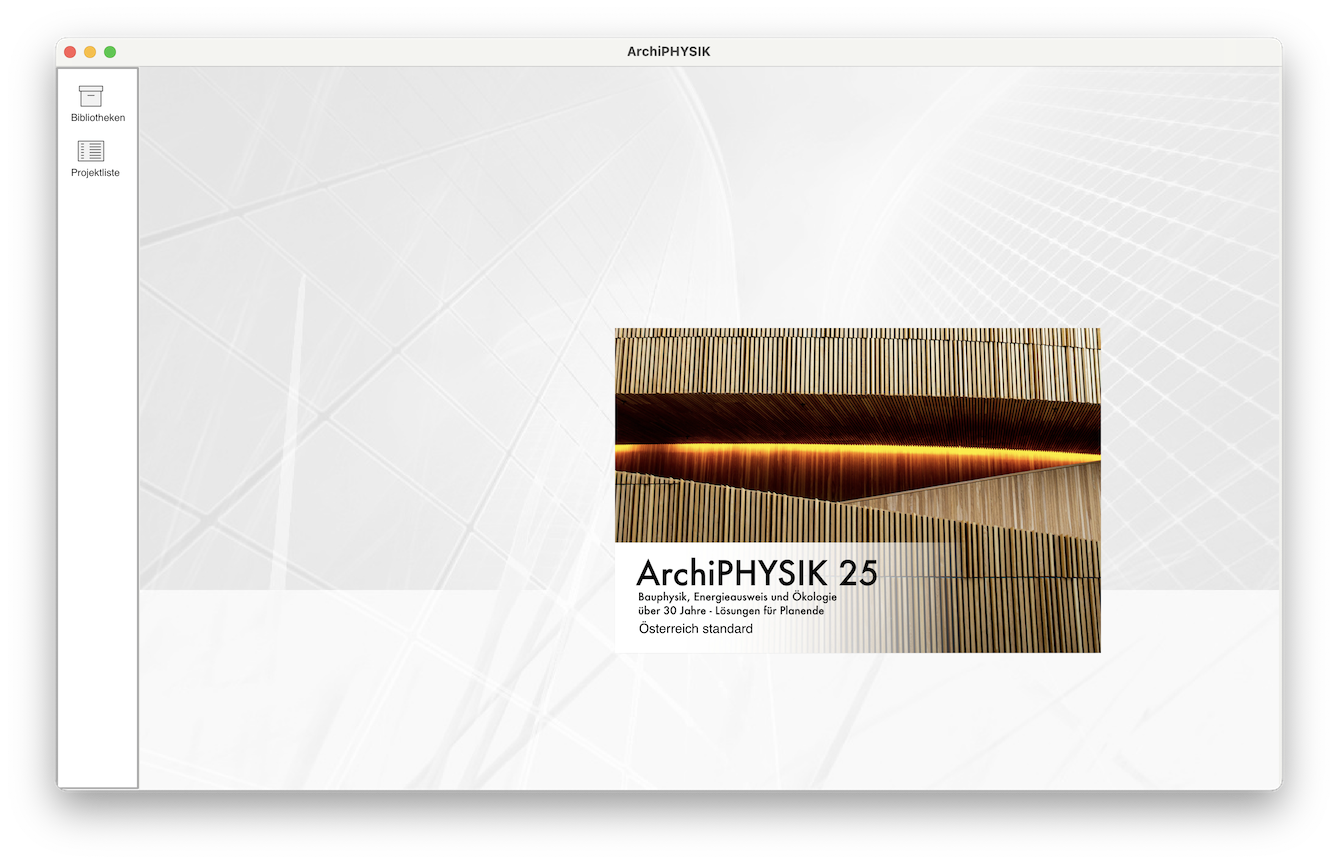Close the ArchiPHYSIK window with red button
Image resolution: width=1338 pixels, height=864 pixels.
[70, 52]
